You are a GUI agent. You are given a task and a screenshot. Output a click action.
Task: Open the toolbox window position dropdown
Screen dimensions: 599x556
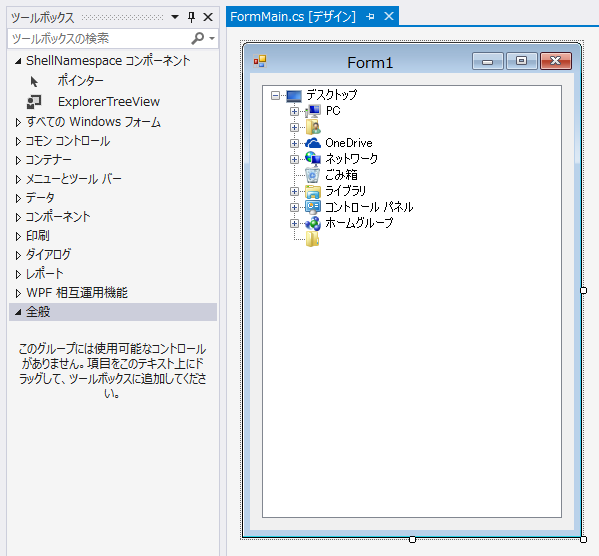175,17
